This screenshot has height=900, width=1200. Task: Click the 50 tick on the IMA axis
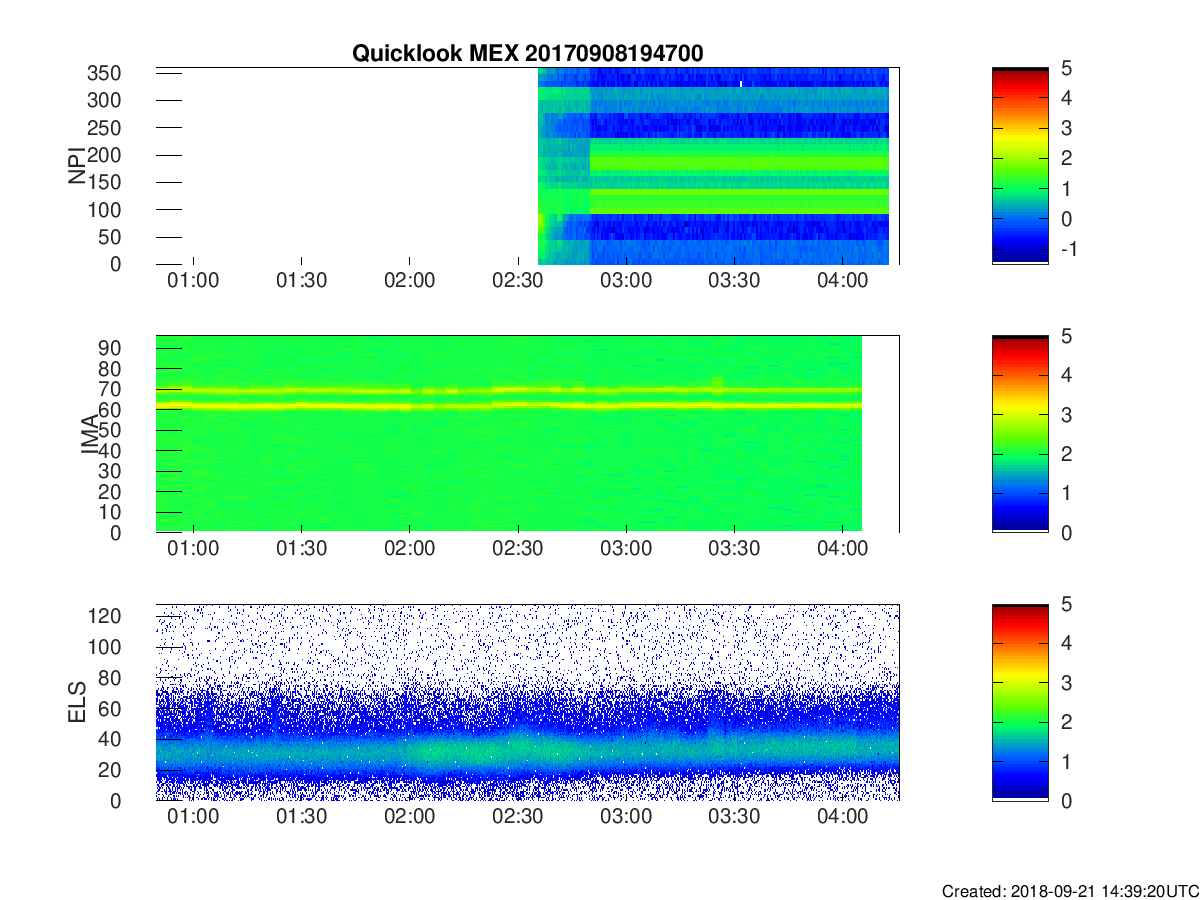pyautogui.click(x=110, y=430)
